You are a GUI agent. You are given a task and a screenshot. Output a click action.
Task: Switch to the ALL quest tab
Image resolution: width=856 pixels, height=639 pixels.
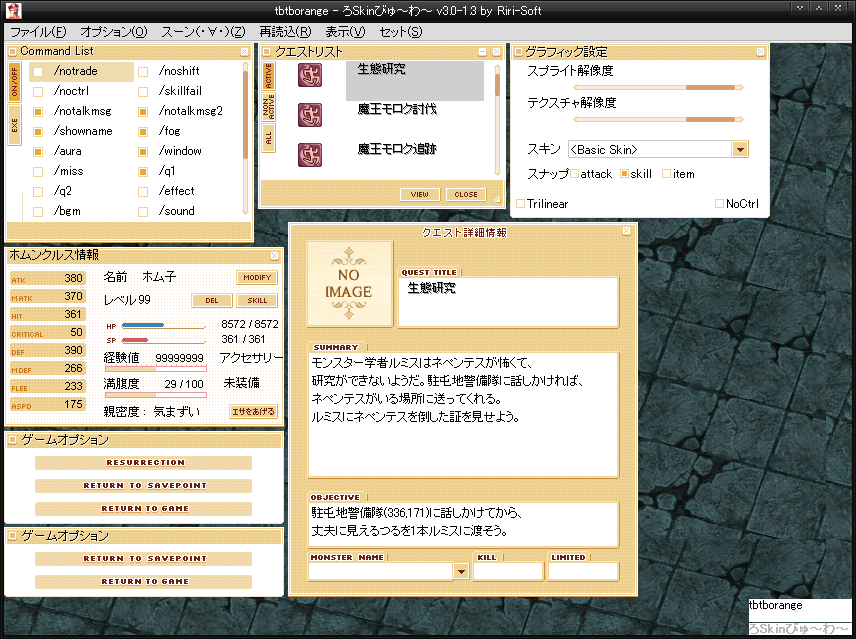[x=268, y=138]
